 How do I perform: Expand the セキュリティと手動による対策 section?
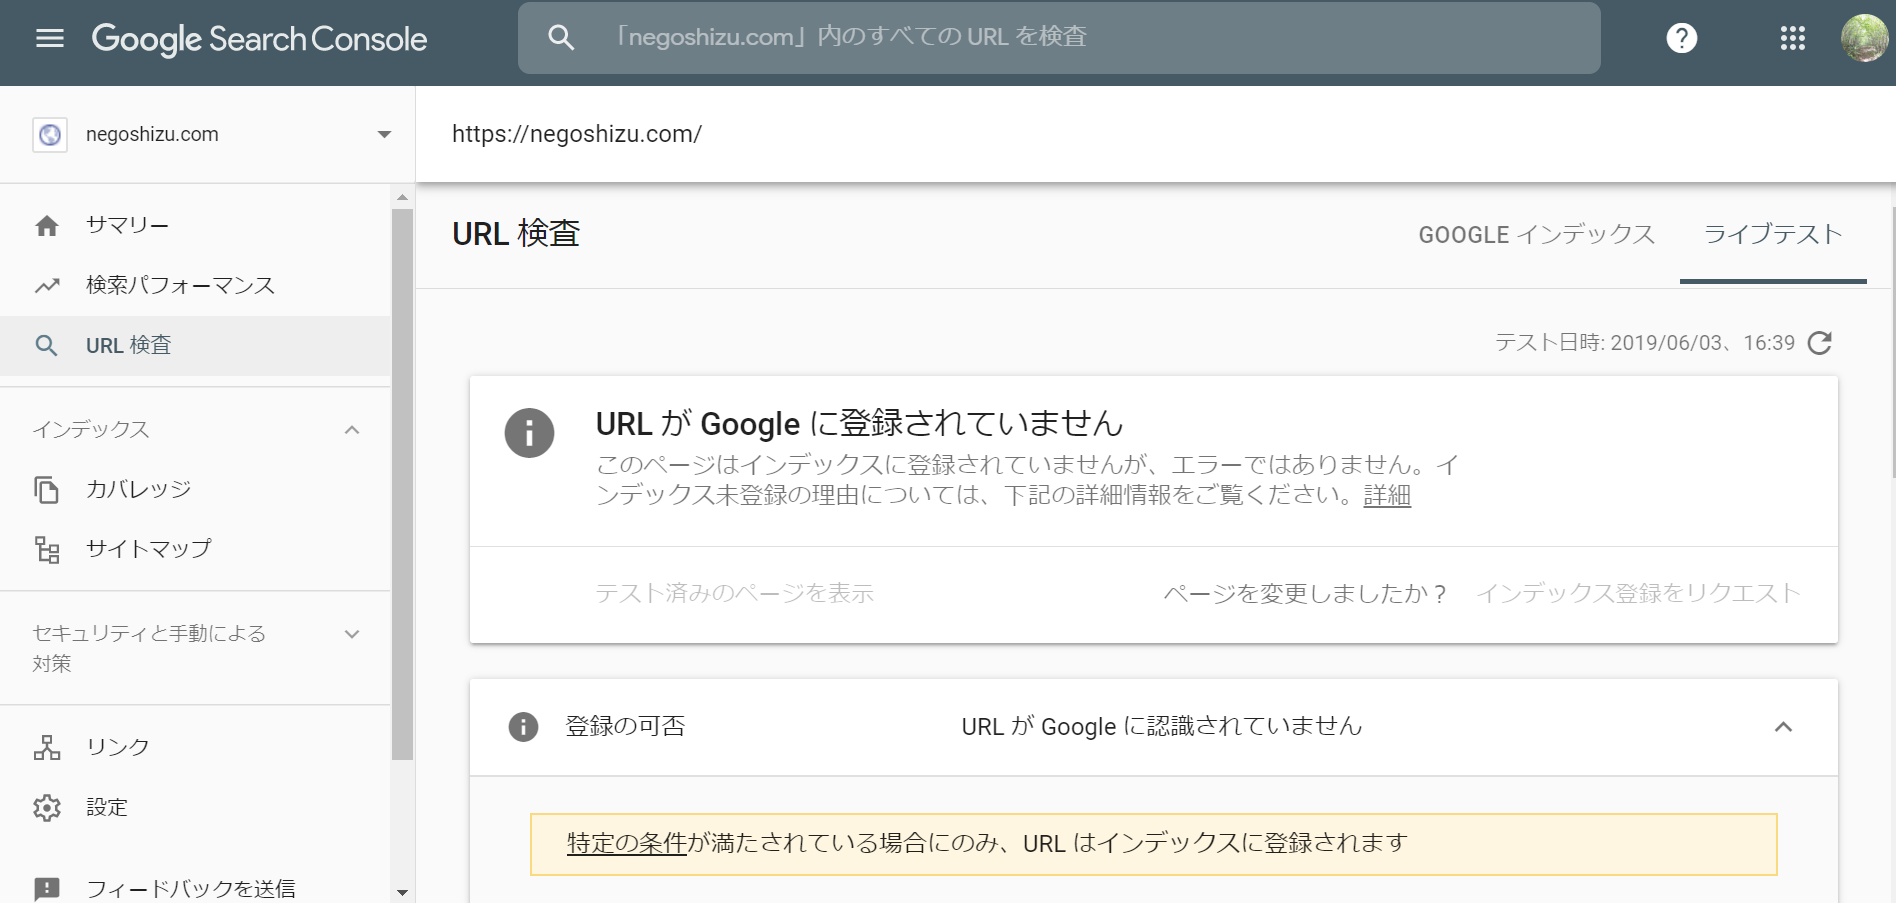click(352, 634)
